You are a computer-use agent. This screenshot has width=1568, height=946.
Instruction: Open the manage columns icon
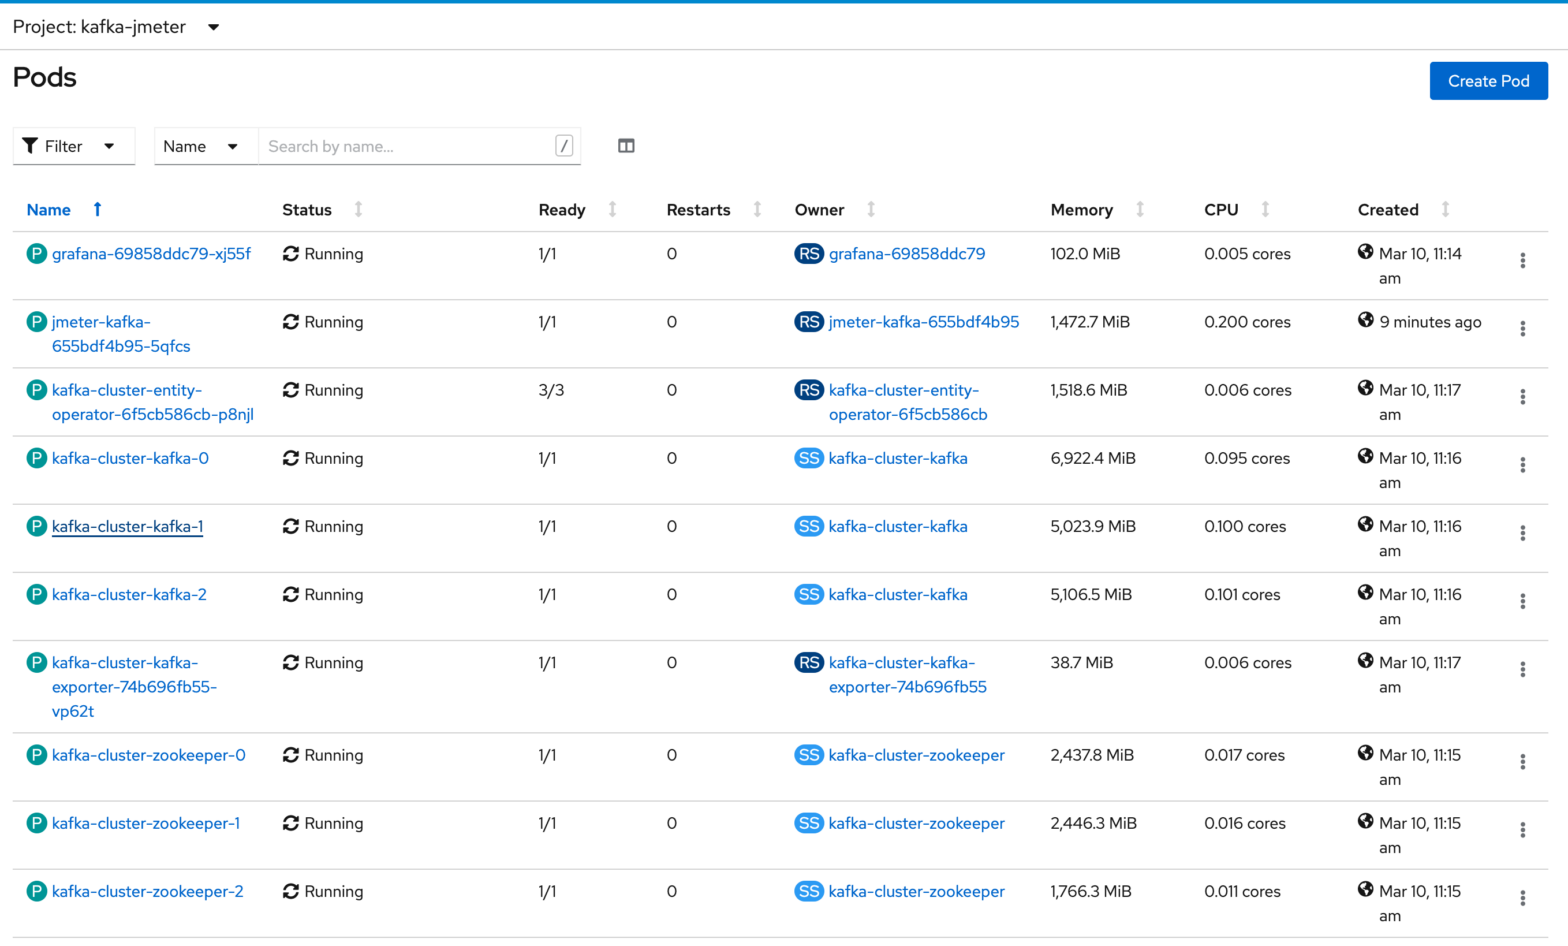coord(626,146)
